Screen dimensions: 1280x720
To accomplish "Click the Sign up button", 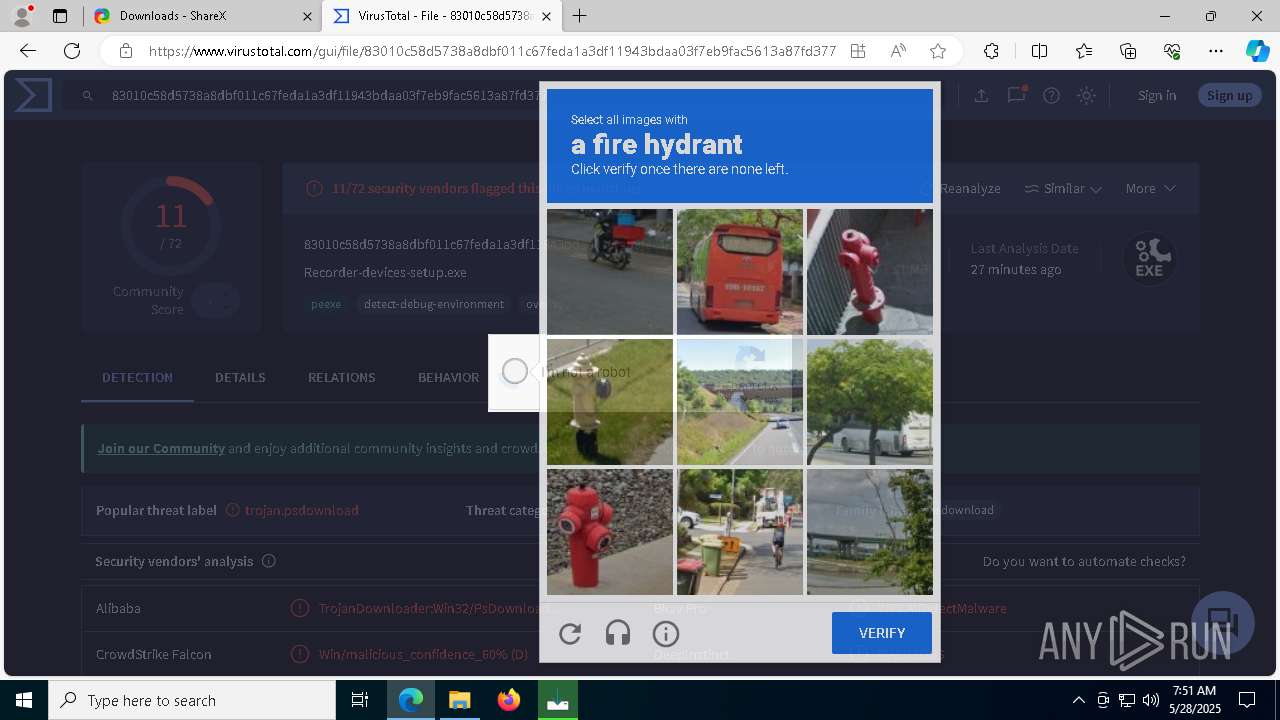I will [1229, 95].
